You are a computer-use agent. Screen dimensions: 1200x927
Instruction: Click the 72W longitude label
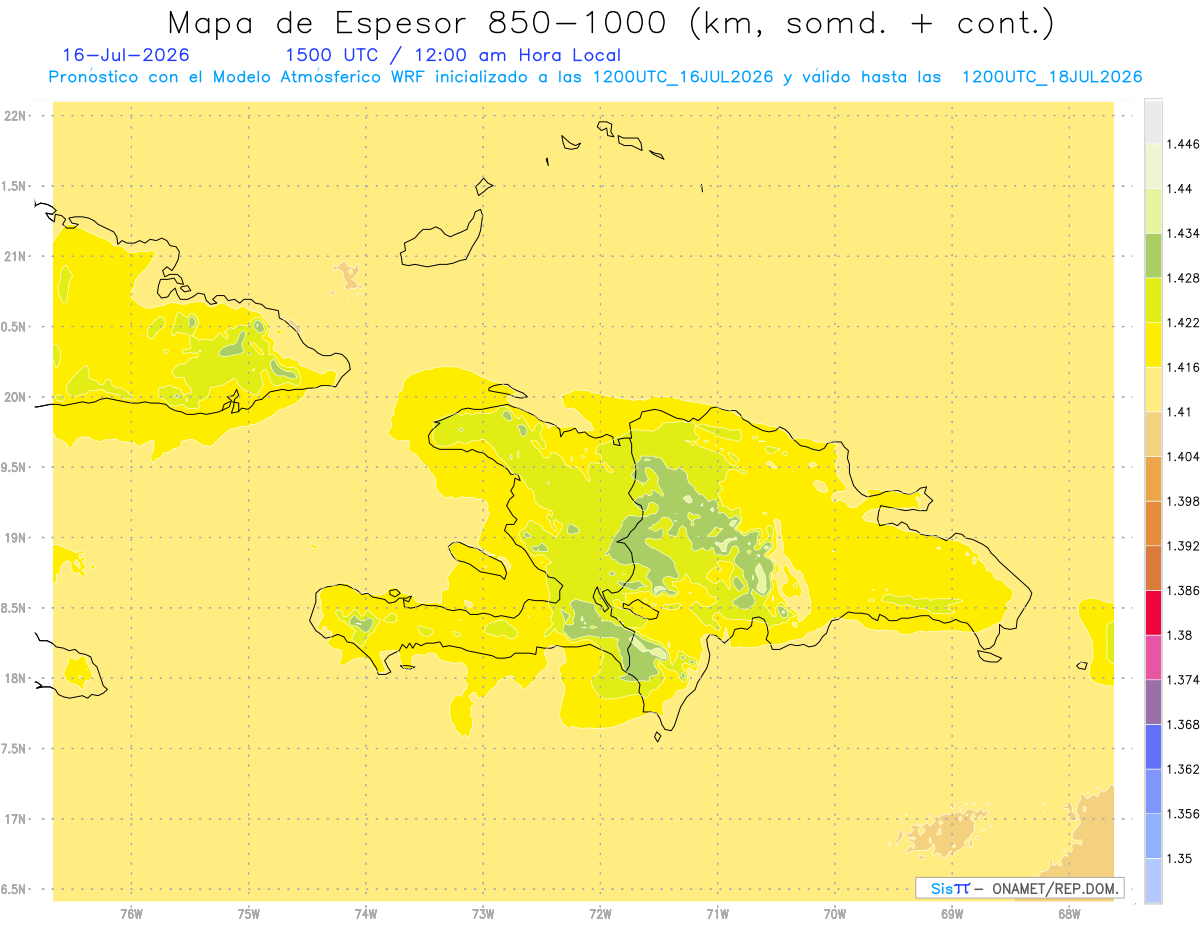[x=600, y=913]
